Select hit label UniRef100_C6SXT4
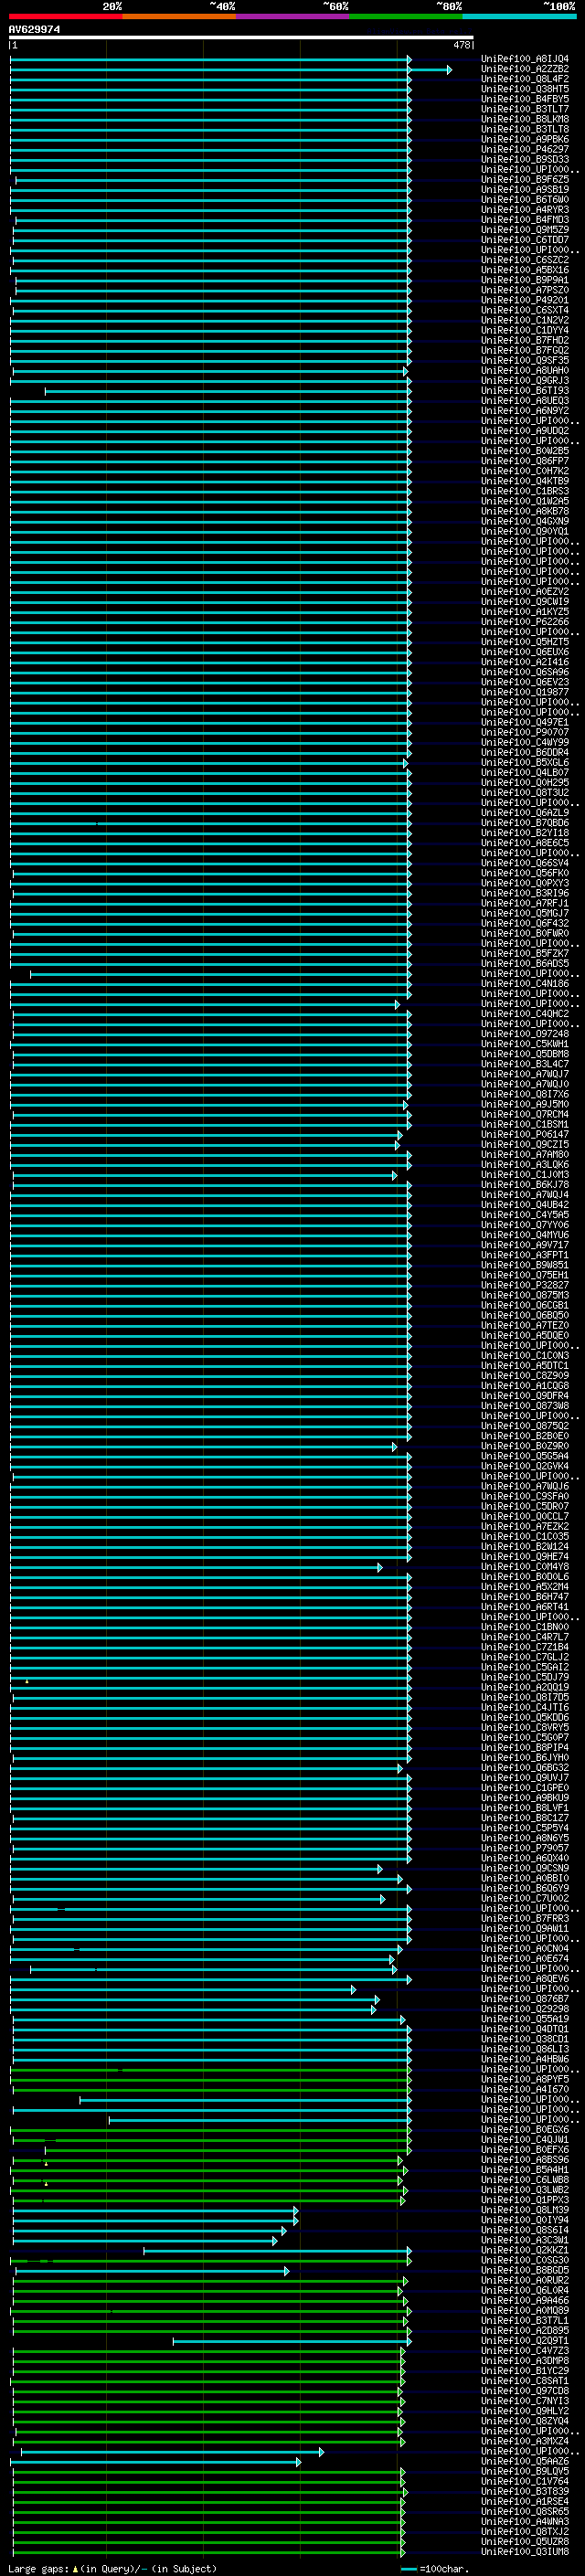The width and height of the screenshot is (585, 2576). (525, 310)
